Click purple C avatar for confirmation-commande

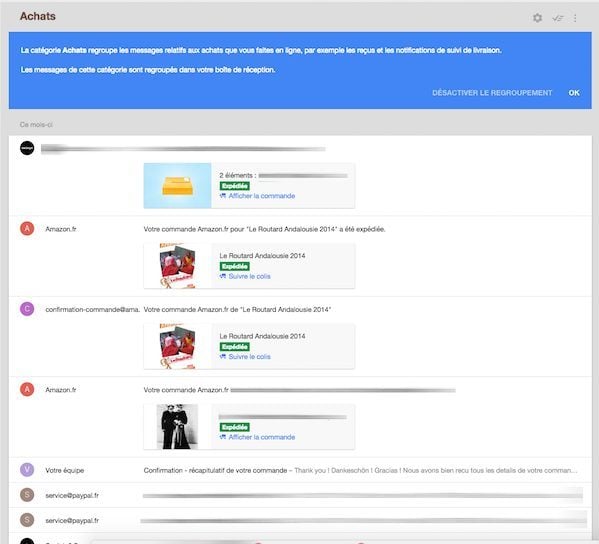click(27, 309)
